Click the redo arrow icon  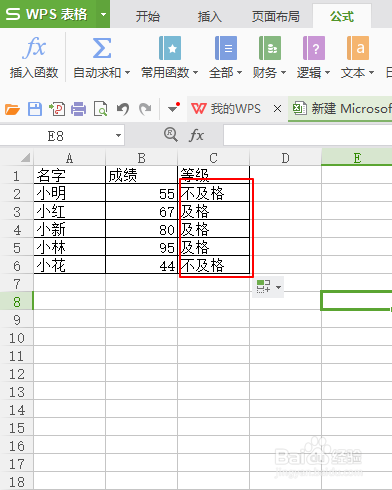[x=145, y=109]
